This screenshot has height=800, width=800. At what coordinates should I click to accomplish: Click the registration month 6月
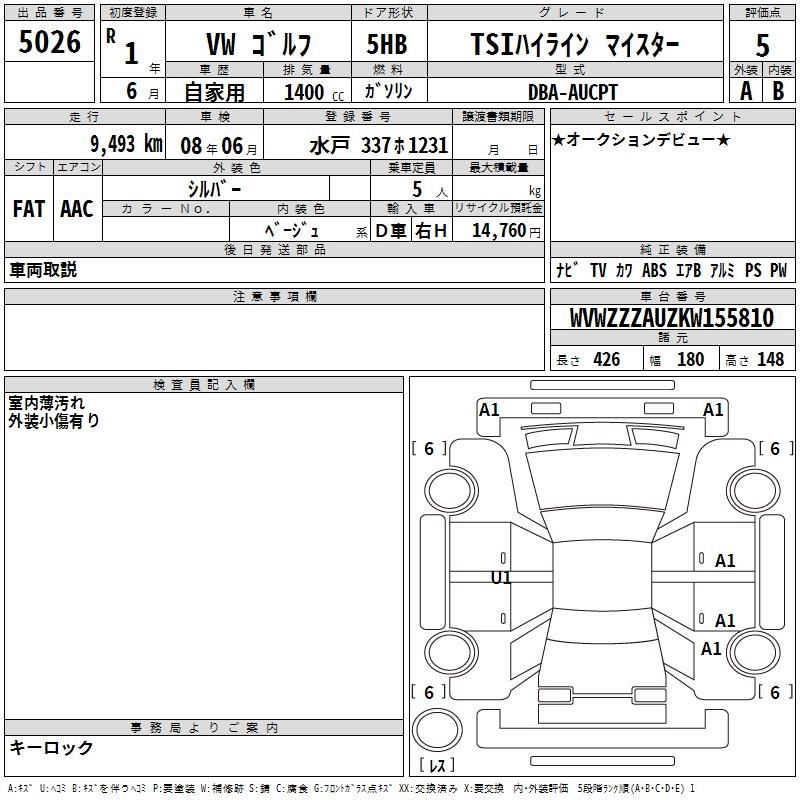[x=142, y=91]
